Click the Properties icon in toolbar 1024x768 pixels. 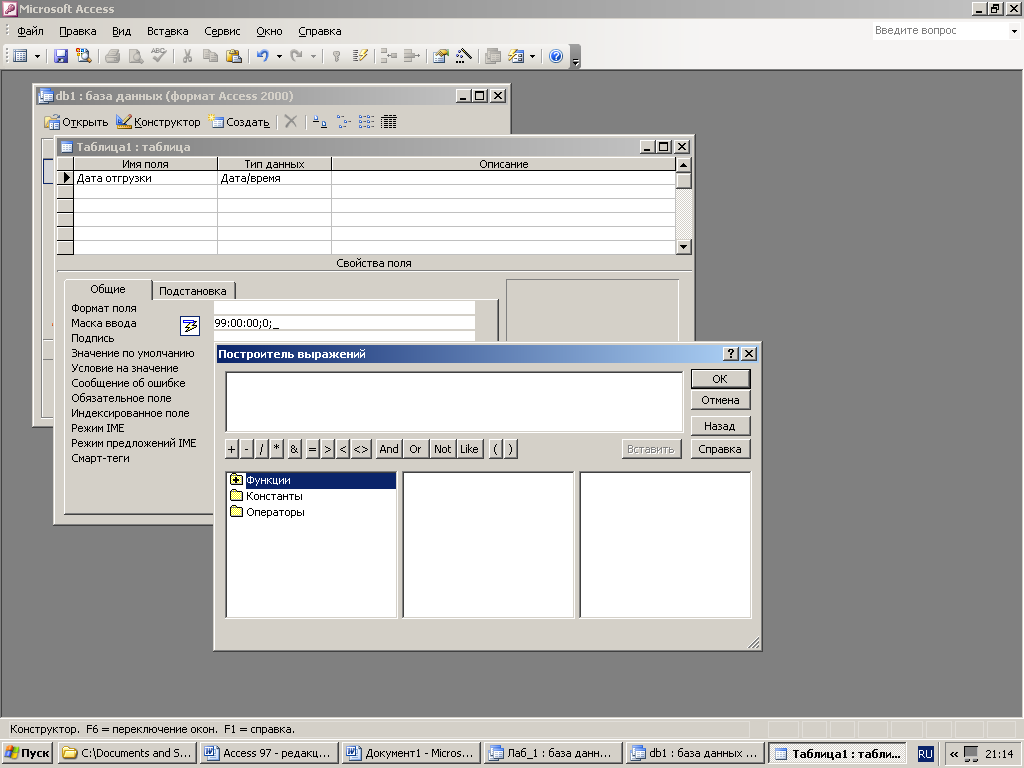pyautogui.click(x=441, y=56)
